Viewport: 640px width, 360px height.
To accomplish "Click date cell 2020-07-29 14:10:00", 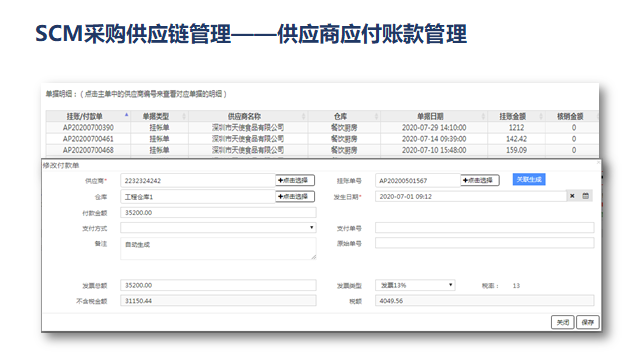I will (434, 127).
